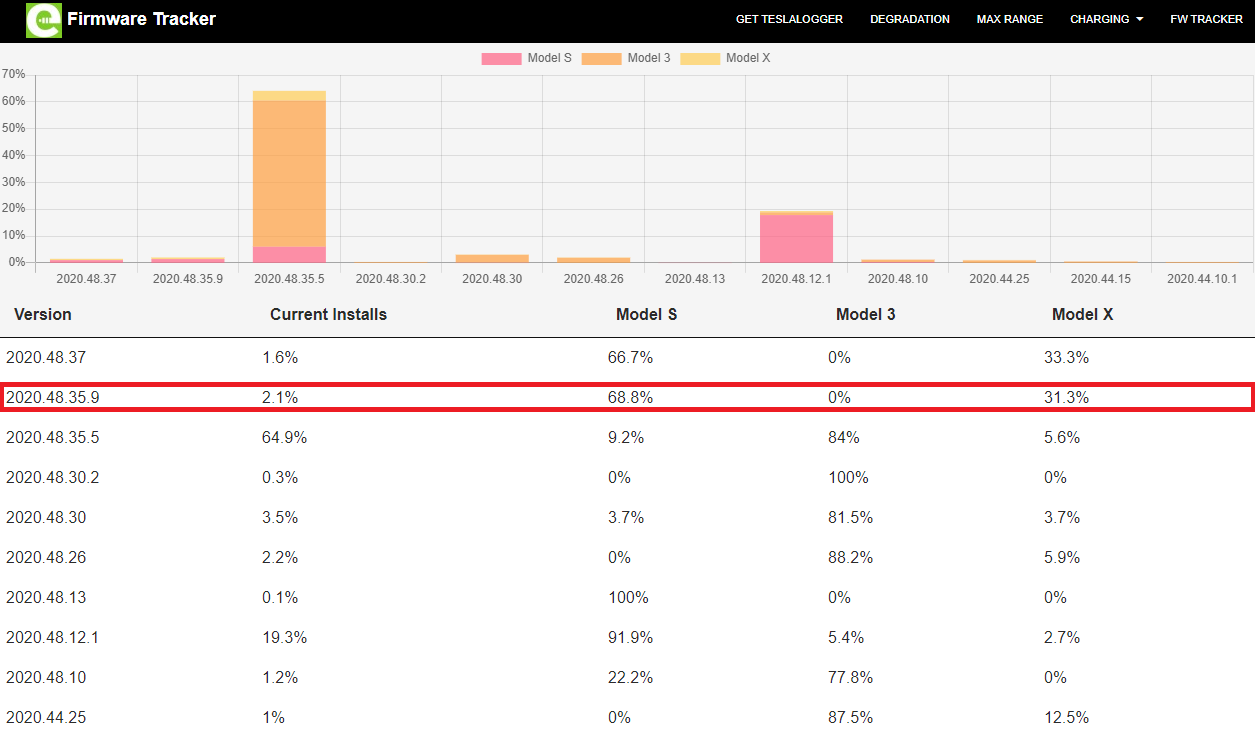Select version 2020.44.25 in the table
1255x737 pixels.
click(x=46, y=717)
